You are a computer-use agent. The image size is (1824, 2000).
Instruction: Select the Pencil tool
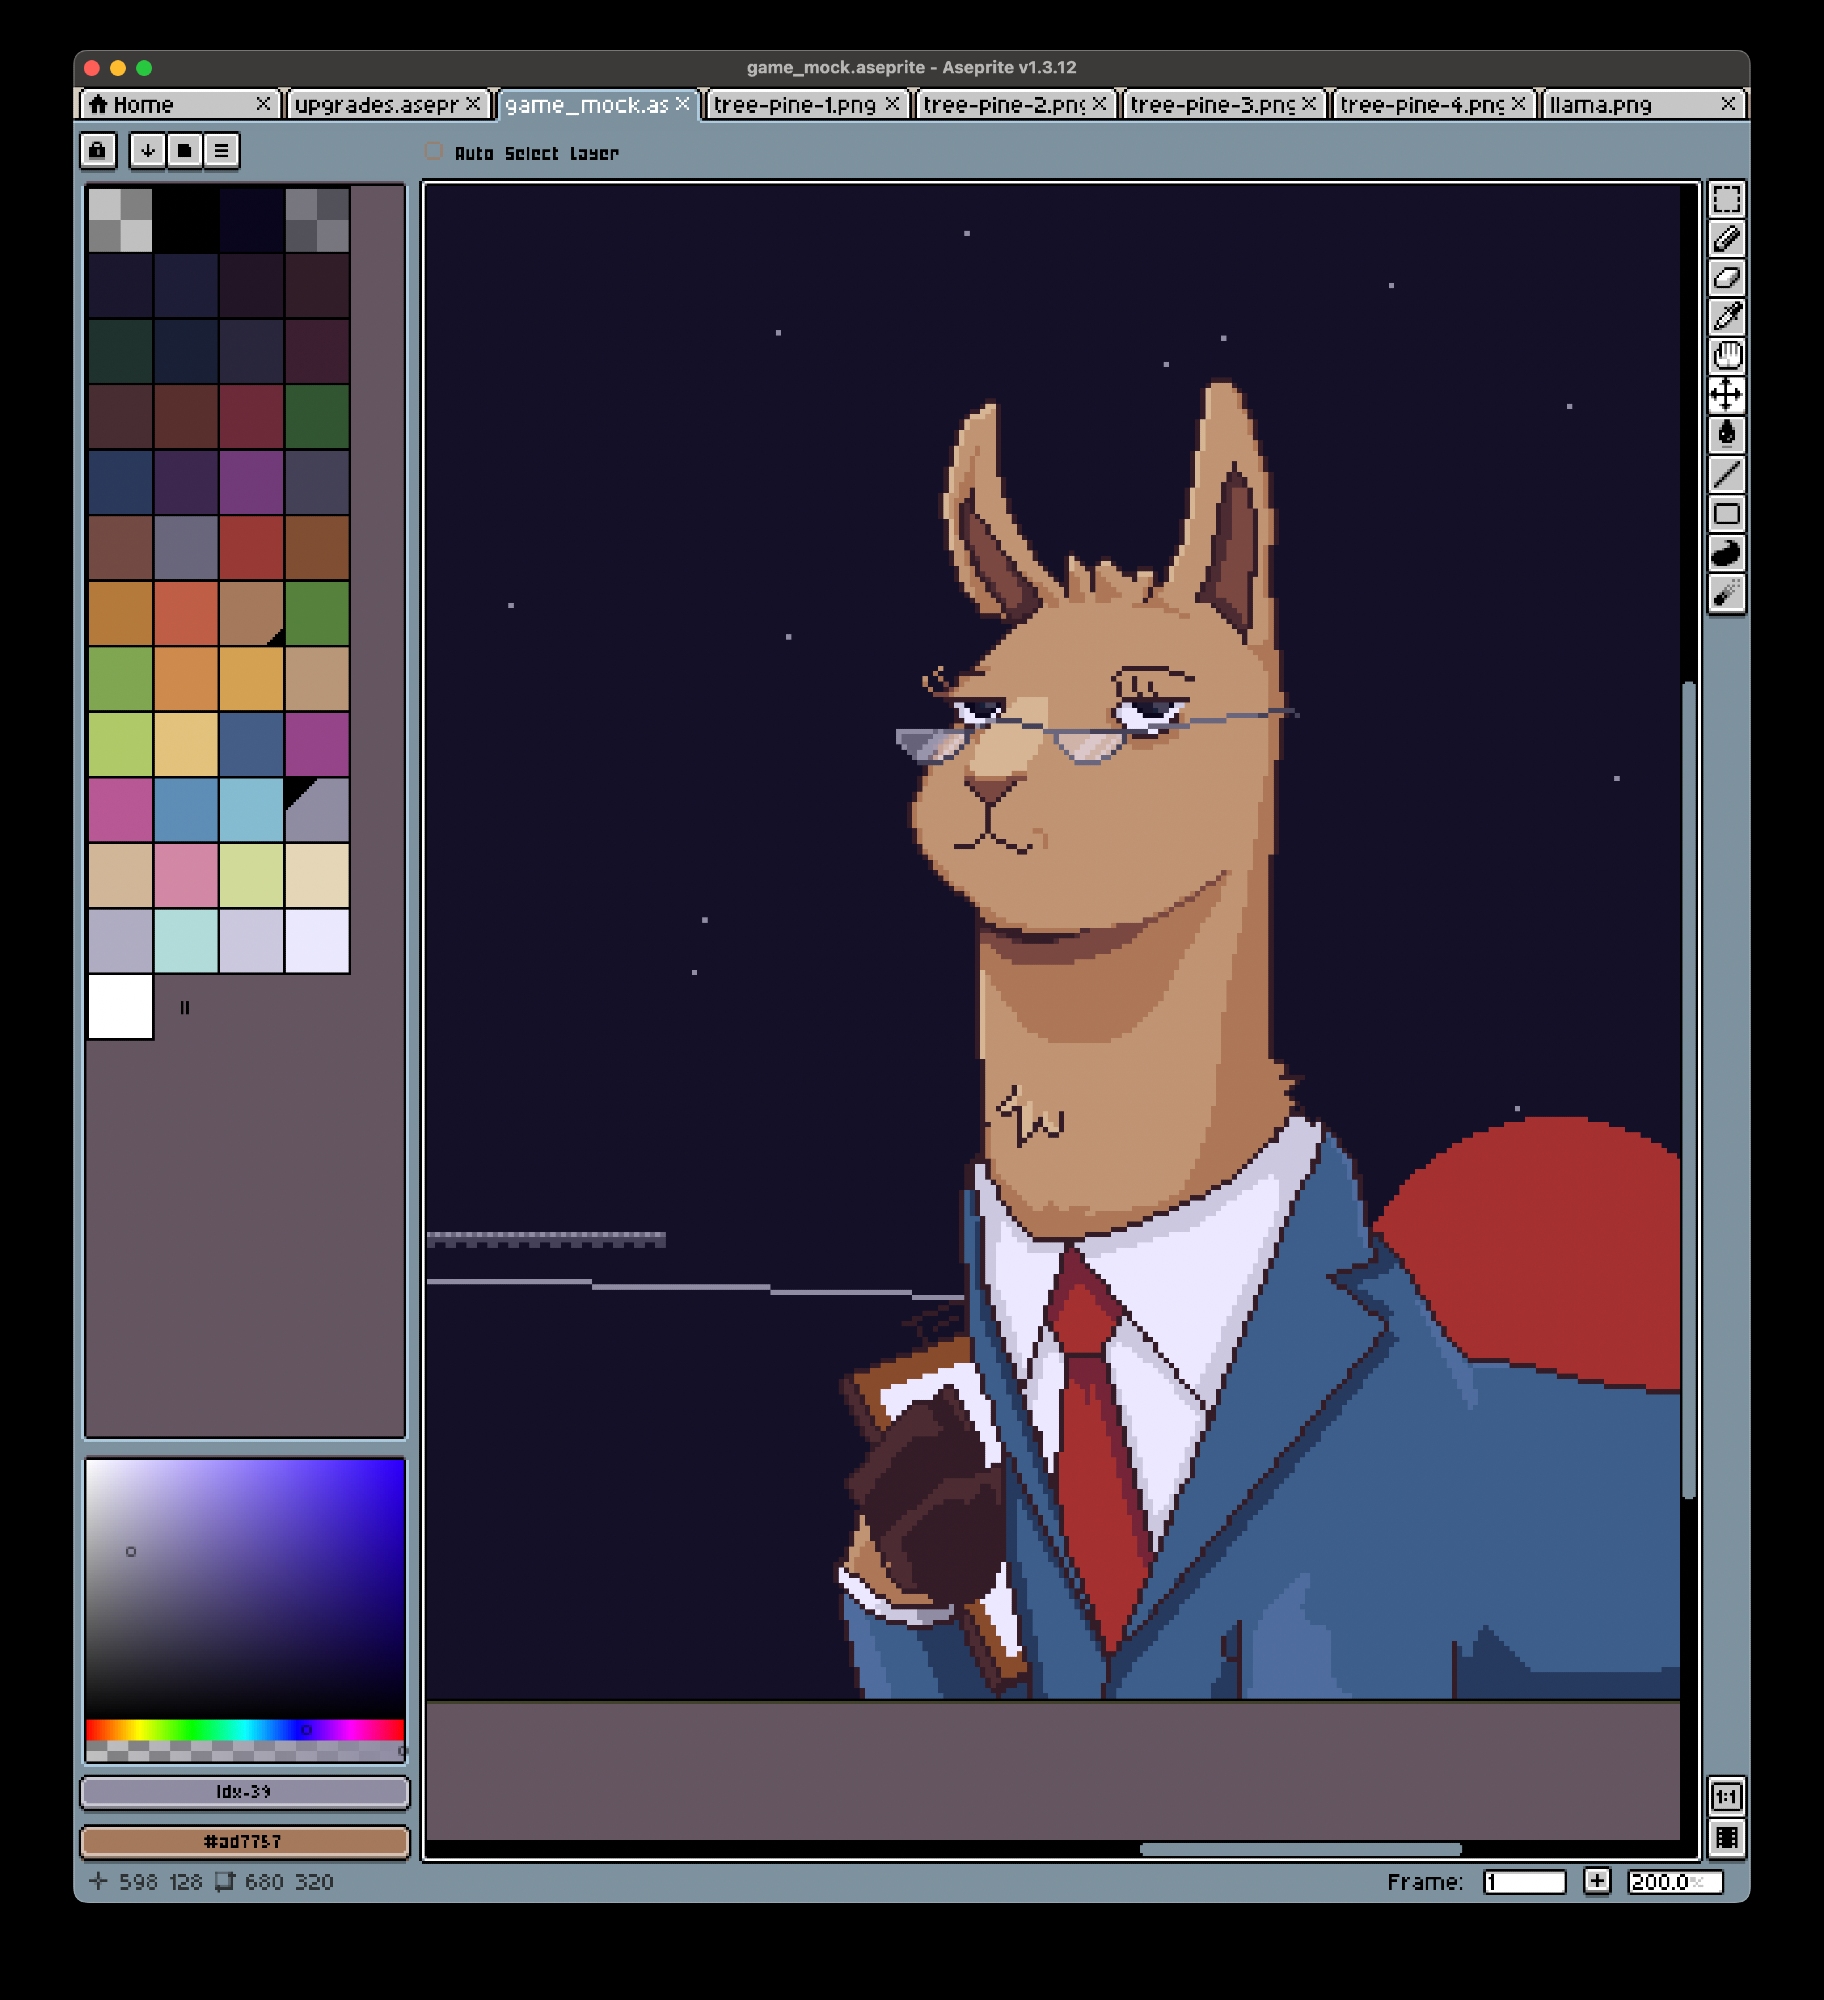[x=1726, y=239]
